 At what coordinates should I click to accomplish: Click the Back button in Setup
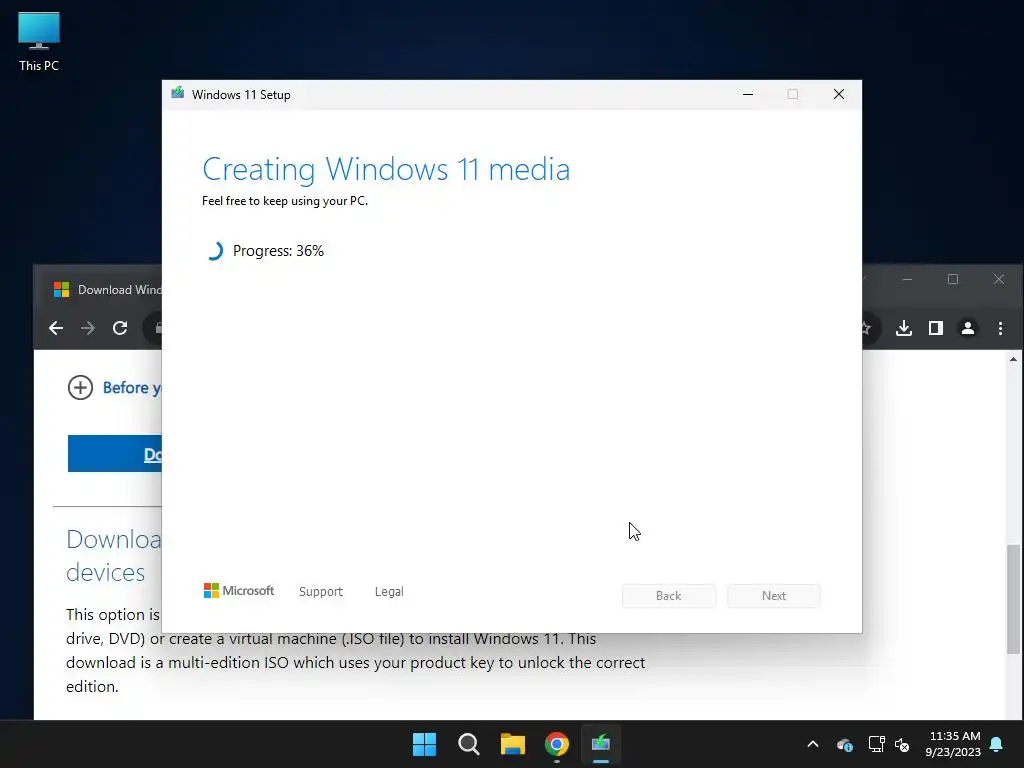tap(669, 596)
